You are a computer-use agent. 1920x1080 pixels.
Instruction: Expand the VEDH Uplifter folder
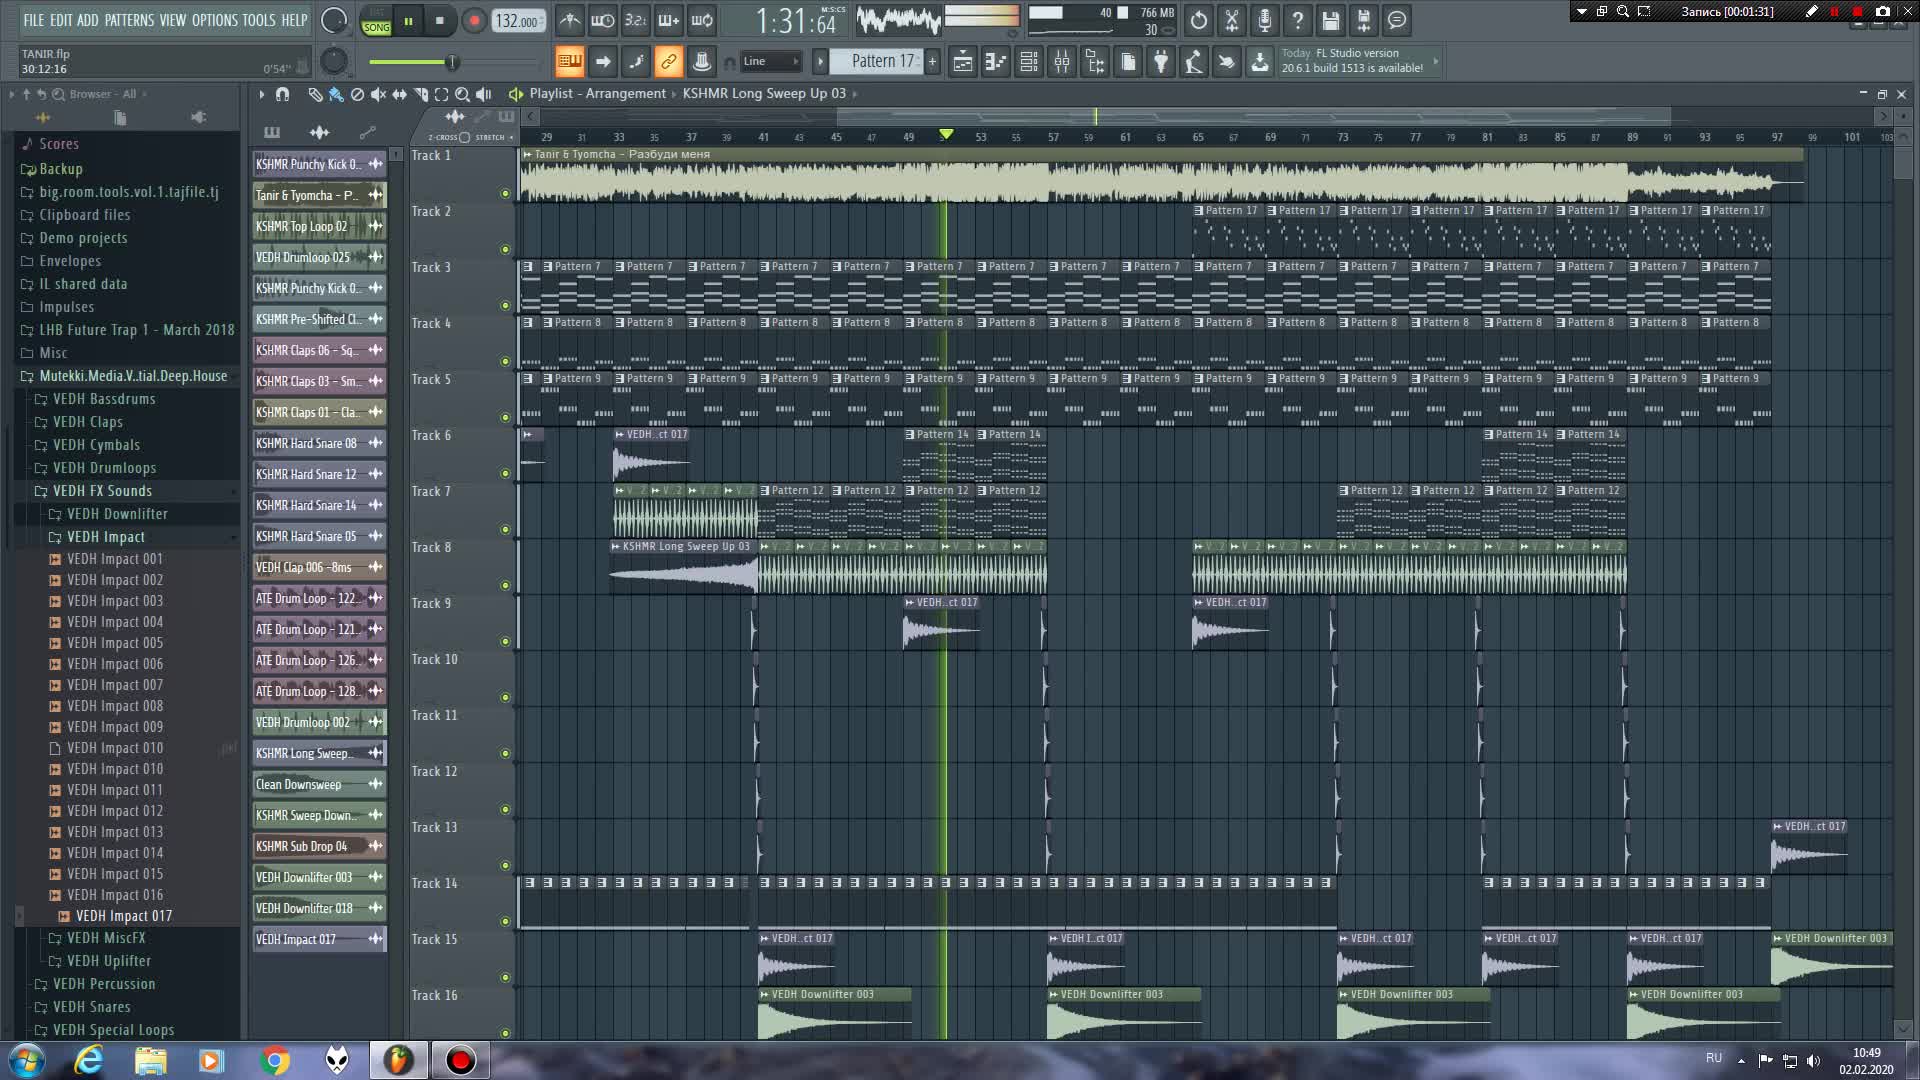pos(109,961)
